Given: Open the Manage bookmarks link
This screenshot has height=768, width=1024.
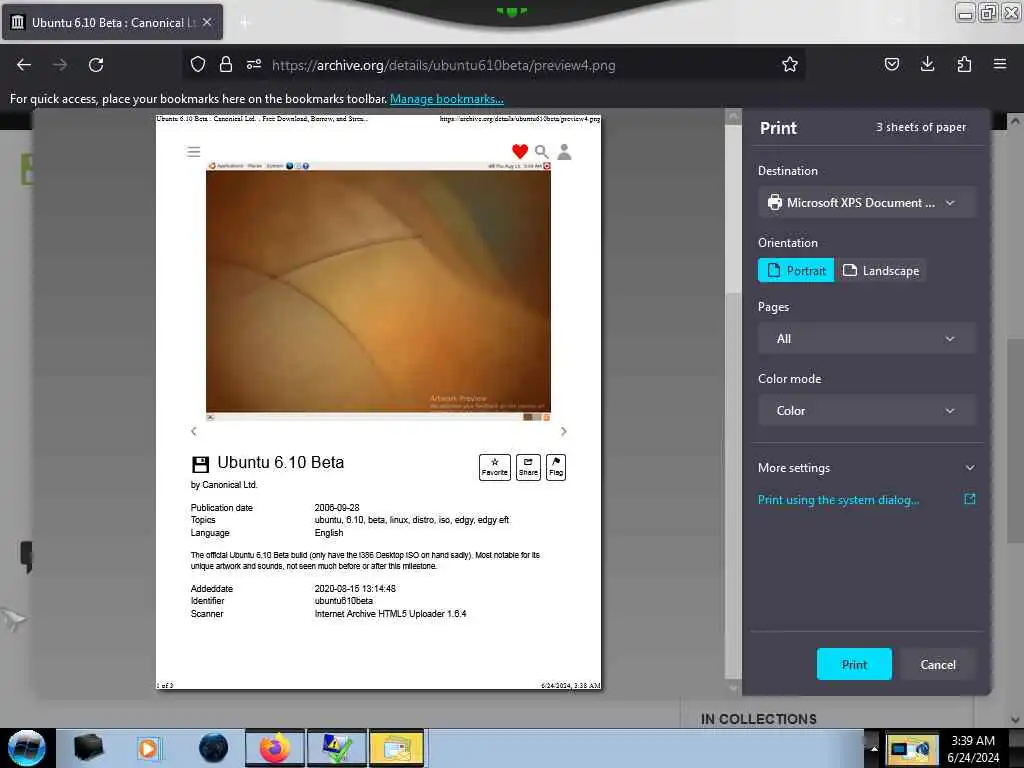Looking at the screenshot, I should pyautogui.click(x=447, y=99).
